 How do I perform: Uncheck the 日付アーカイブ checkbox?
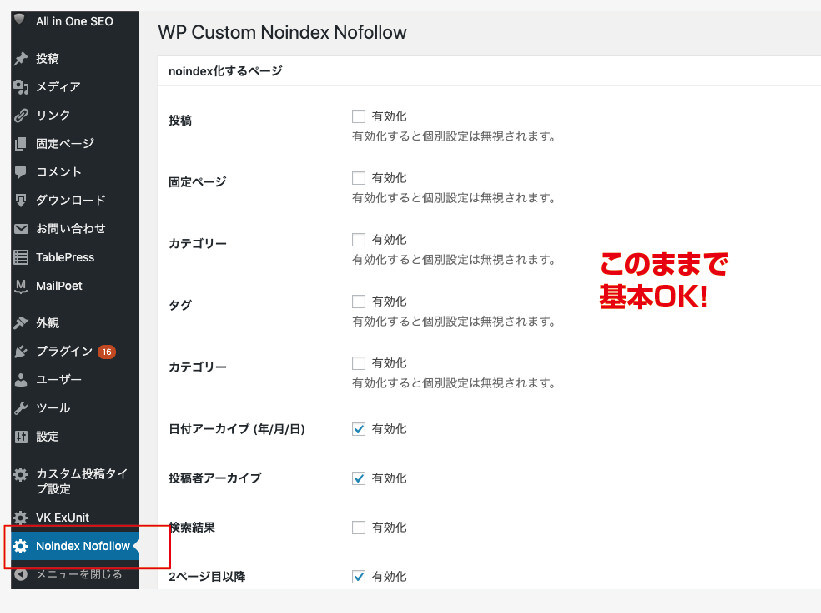[x=359, y=429]
